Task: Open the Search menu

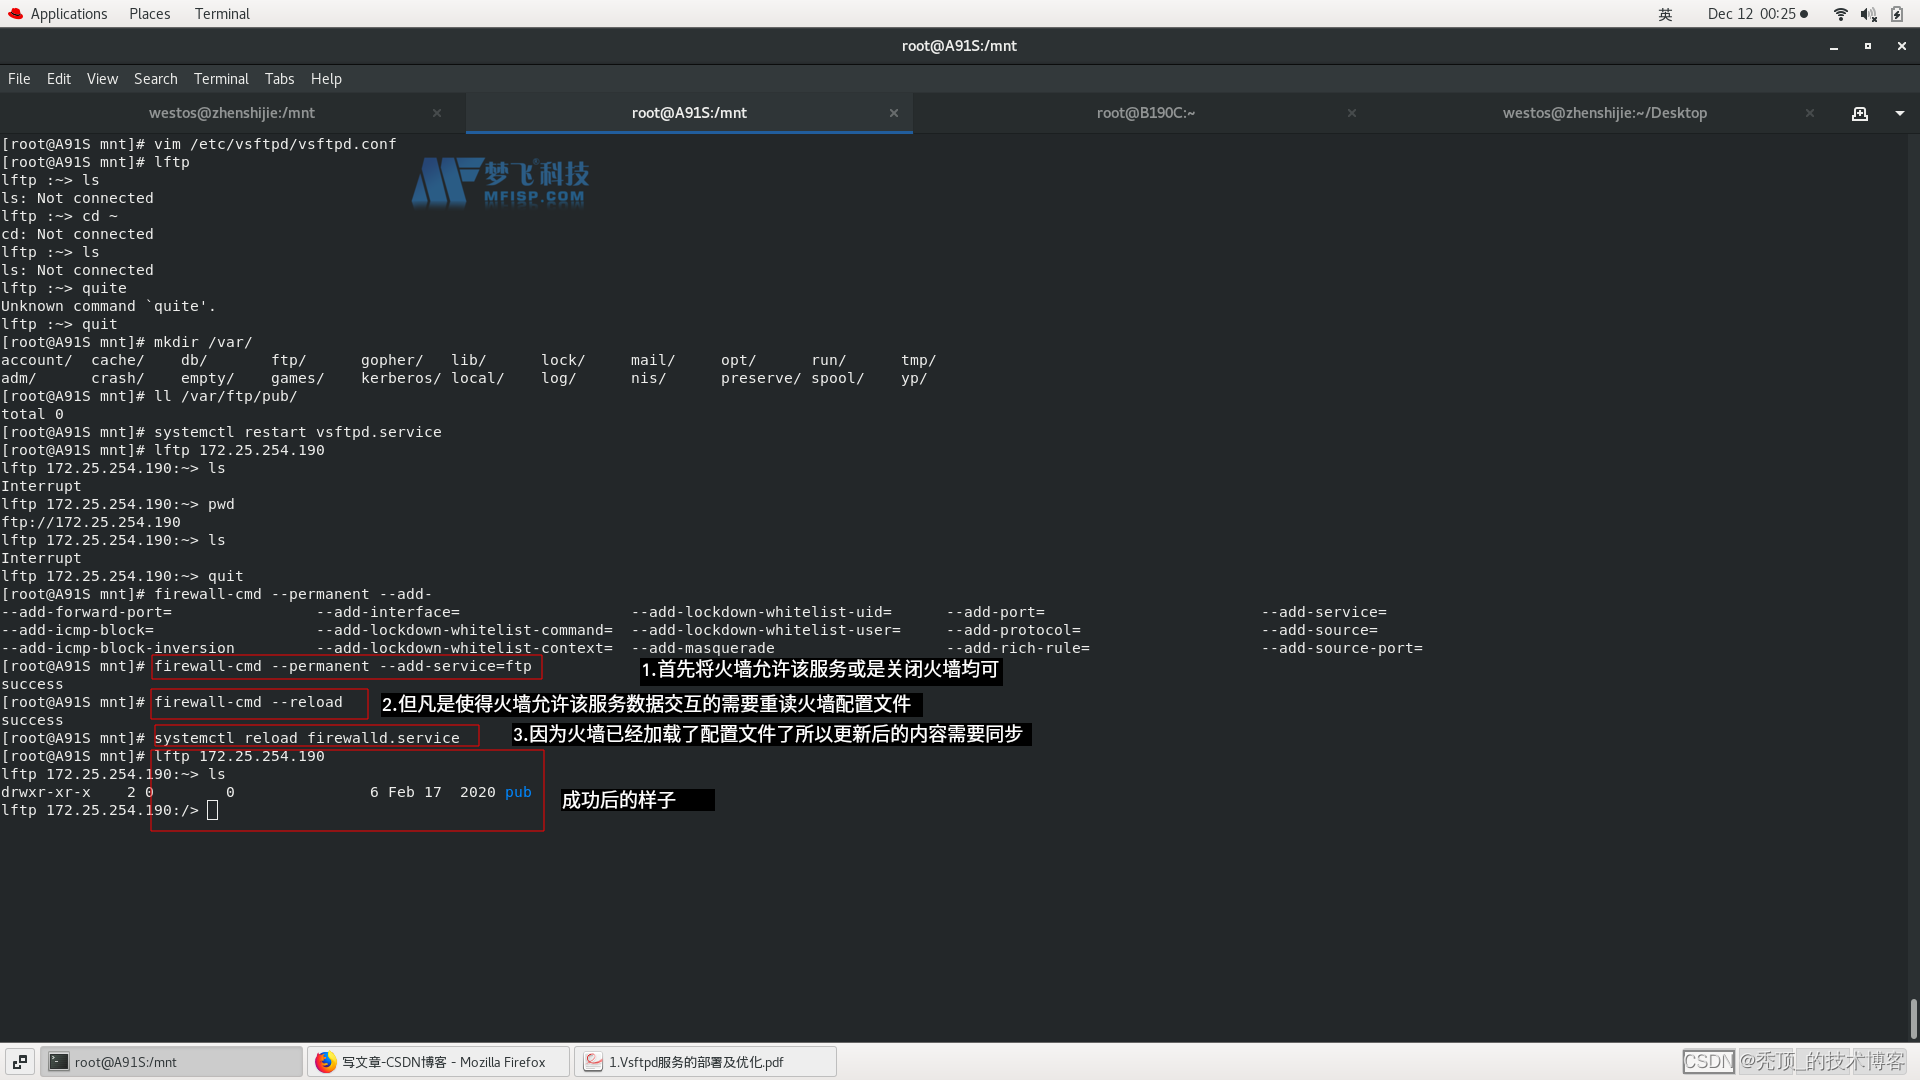Action: 155,79
